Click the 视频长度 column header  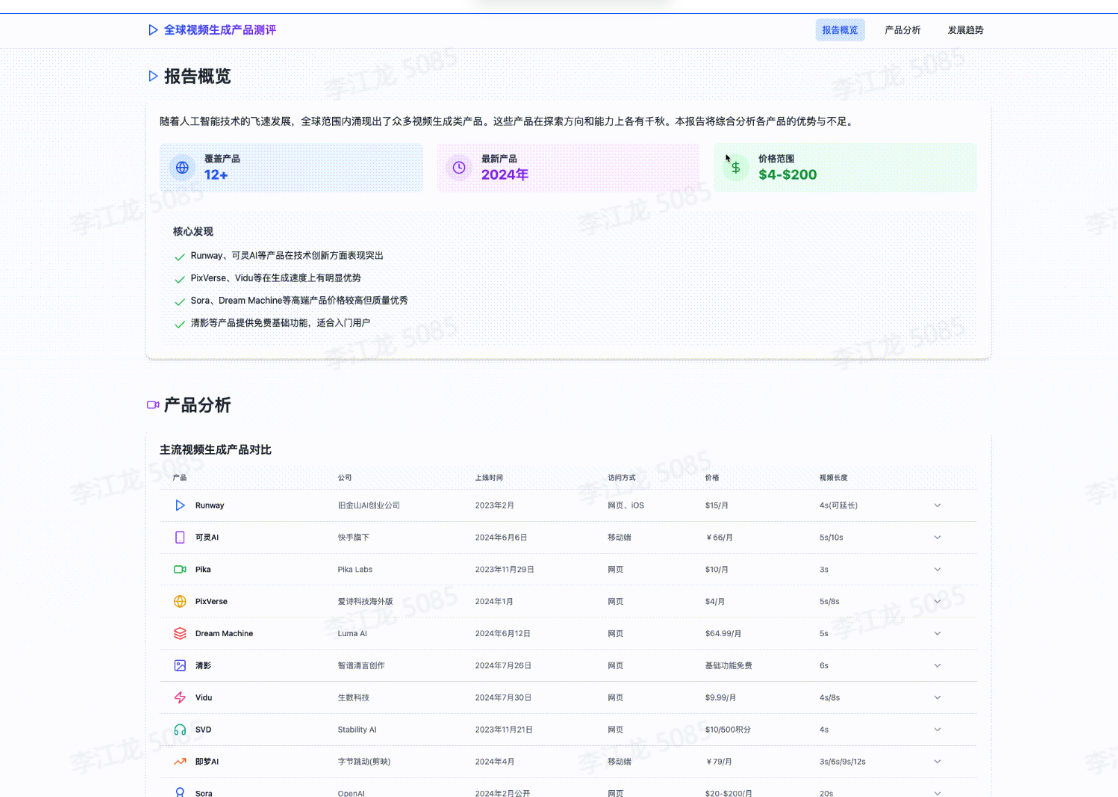point(834,478)
